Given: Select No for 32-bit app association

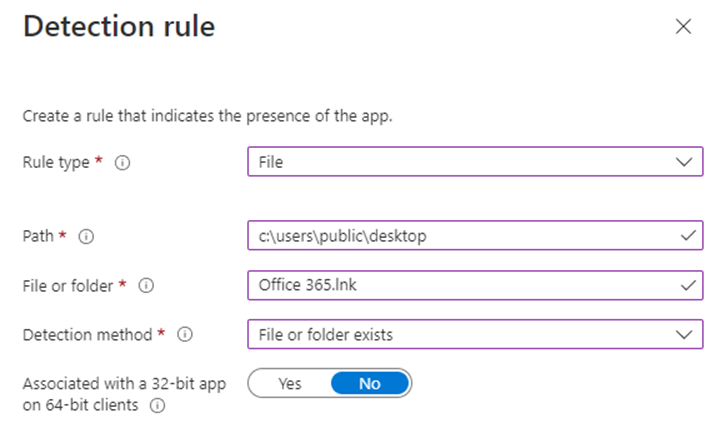Looking at the screenshot, I should tap(369, 384).
